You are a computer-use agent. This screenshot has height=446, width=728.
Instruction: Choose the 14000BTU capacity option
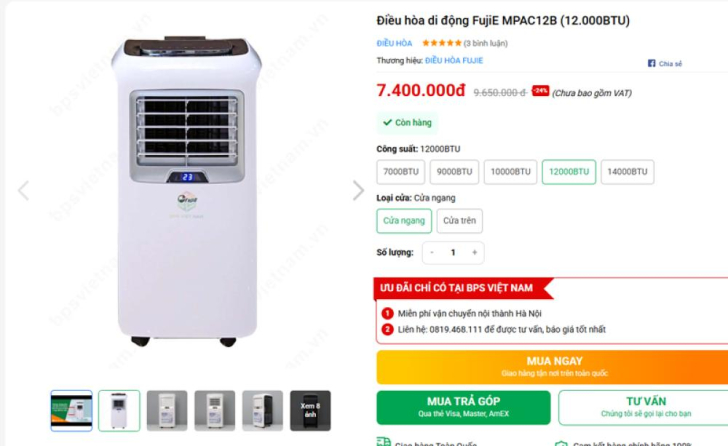pyautogui.click(x=627, y=172)
